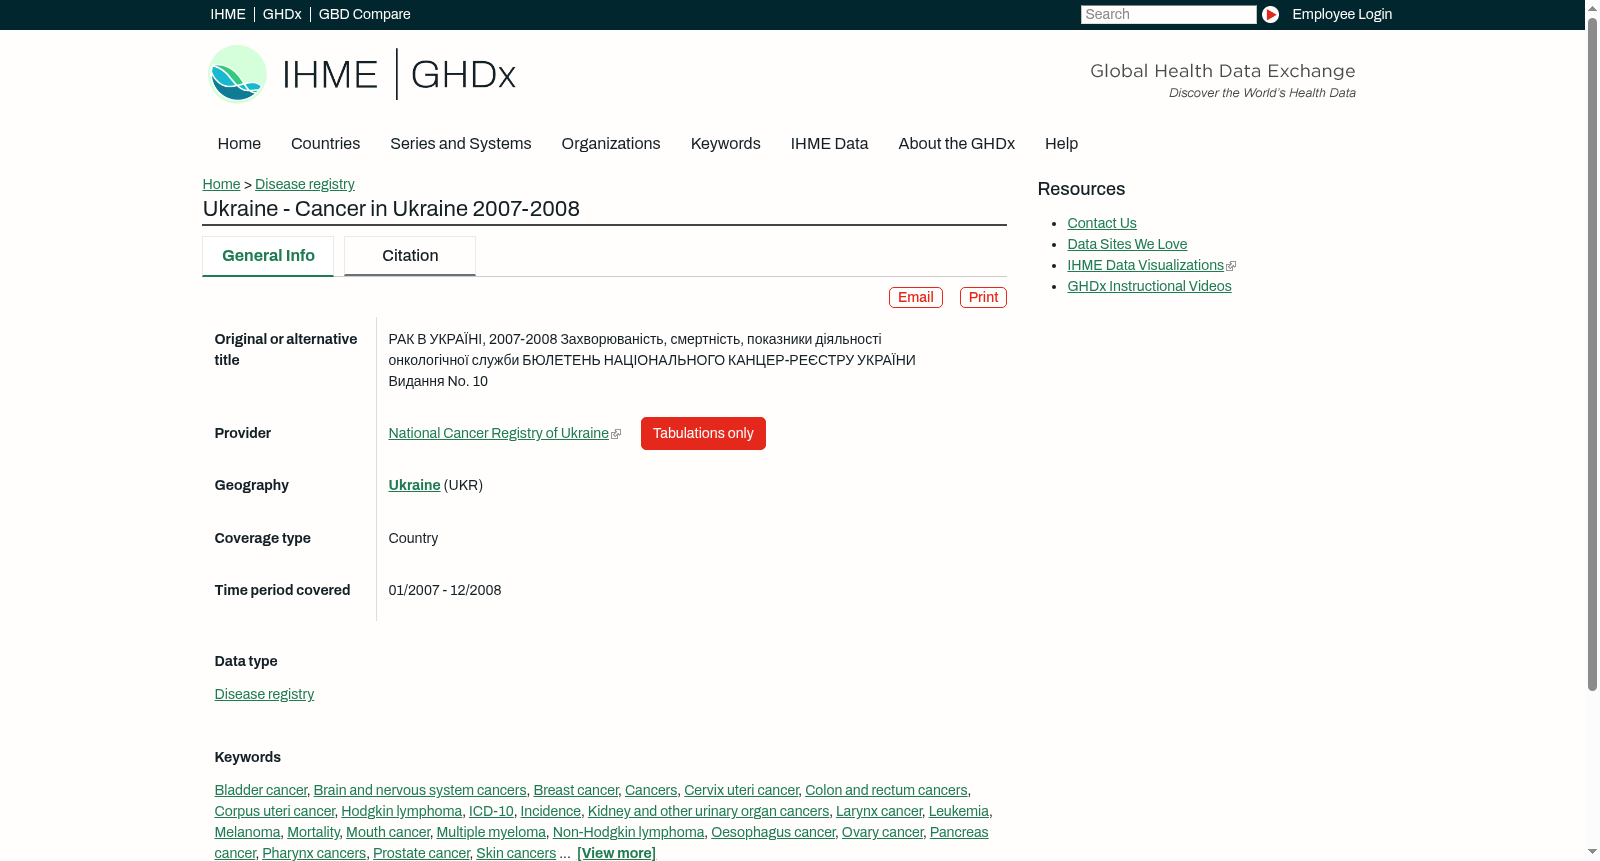Open the Home menu item
The width and height of the screenshot is (1600, 861).
[239, 144]
